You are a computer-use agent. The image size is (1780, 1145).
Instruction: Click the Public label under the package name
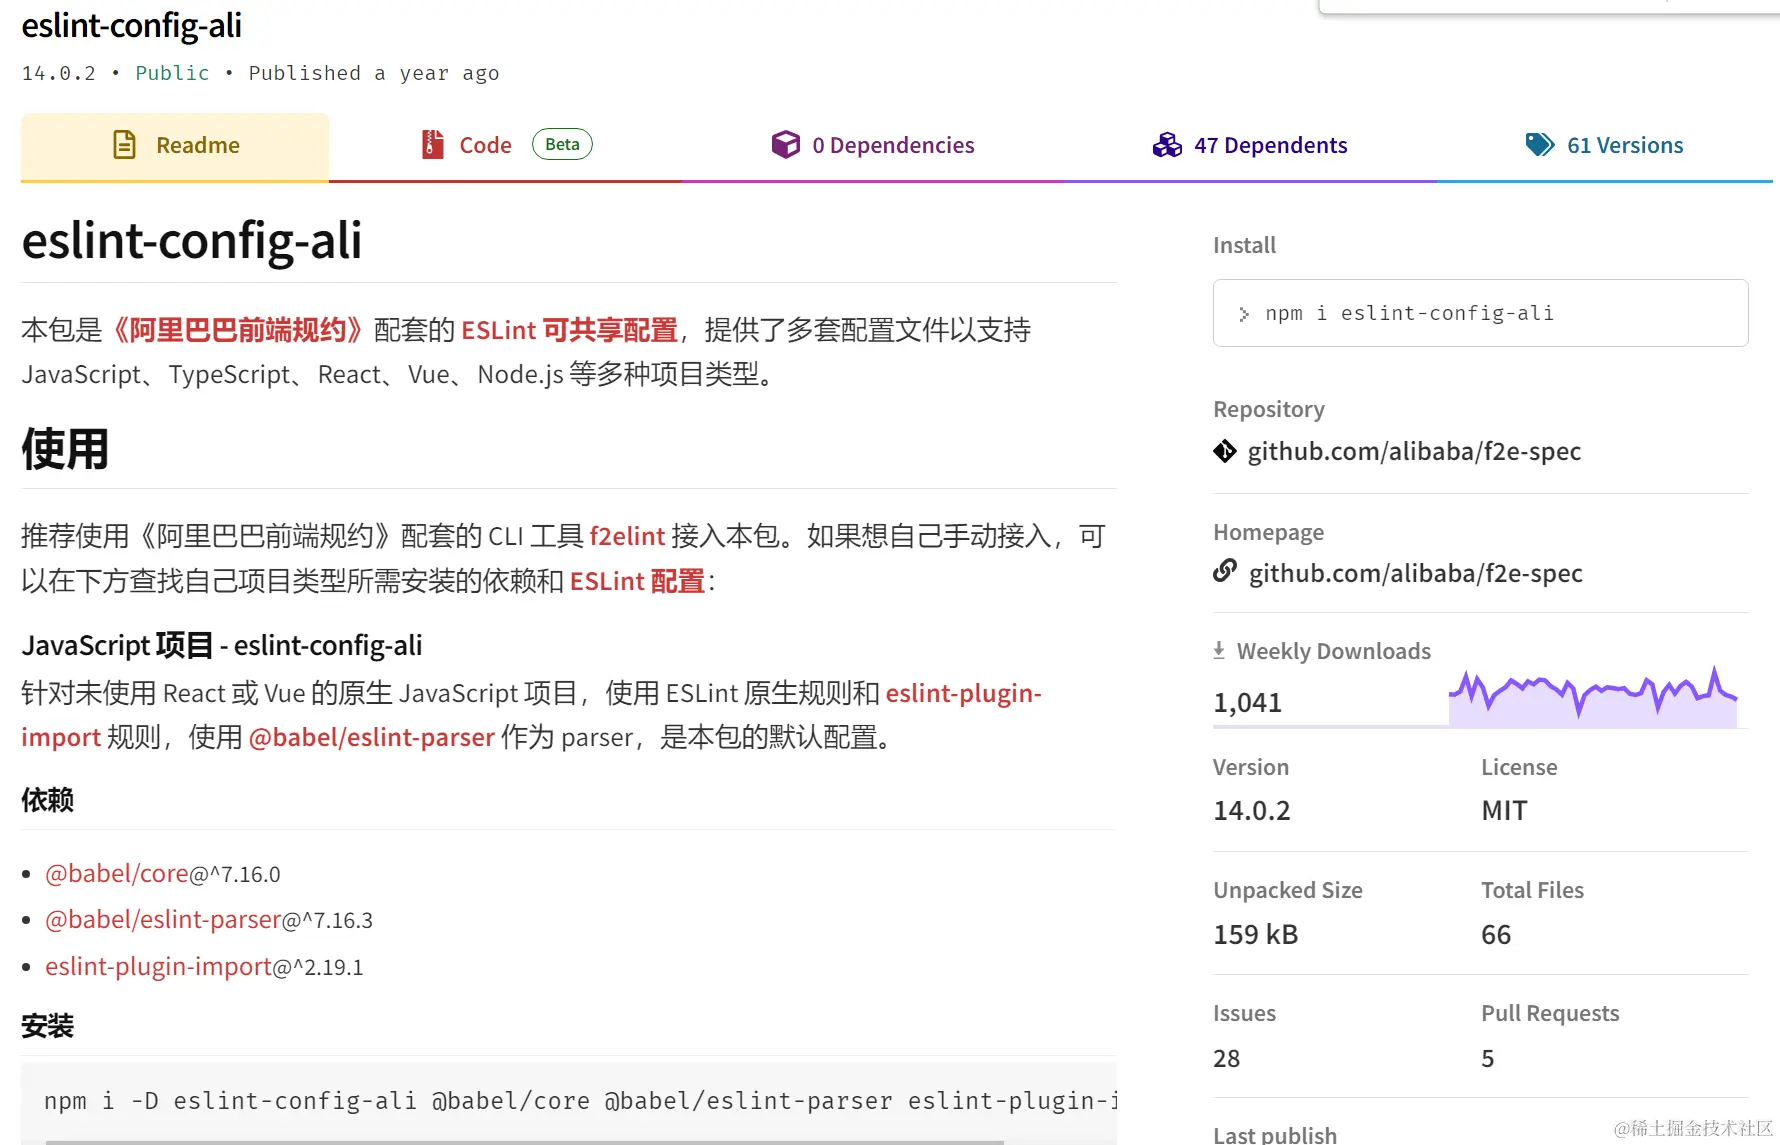tap(172, 73)
